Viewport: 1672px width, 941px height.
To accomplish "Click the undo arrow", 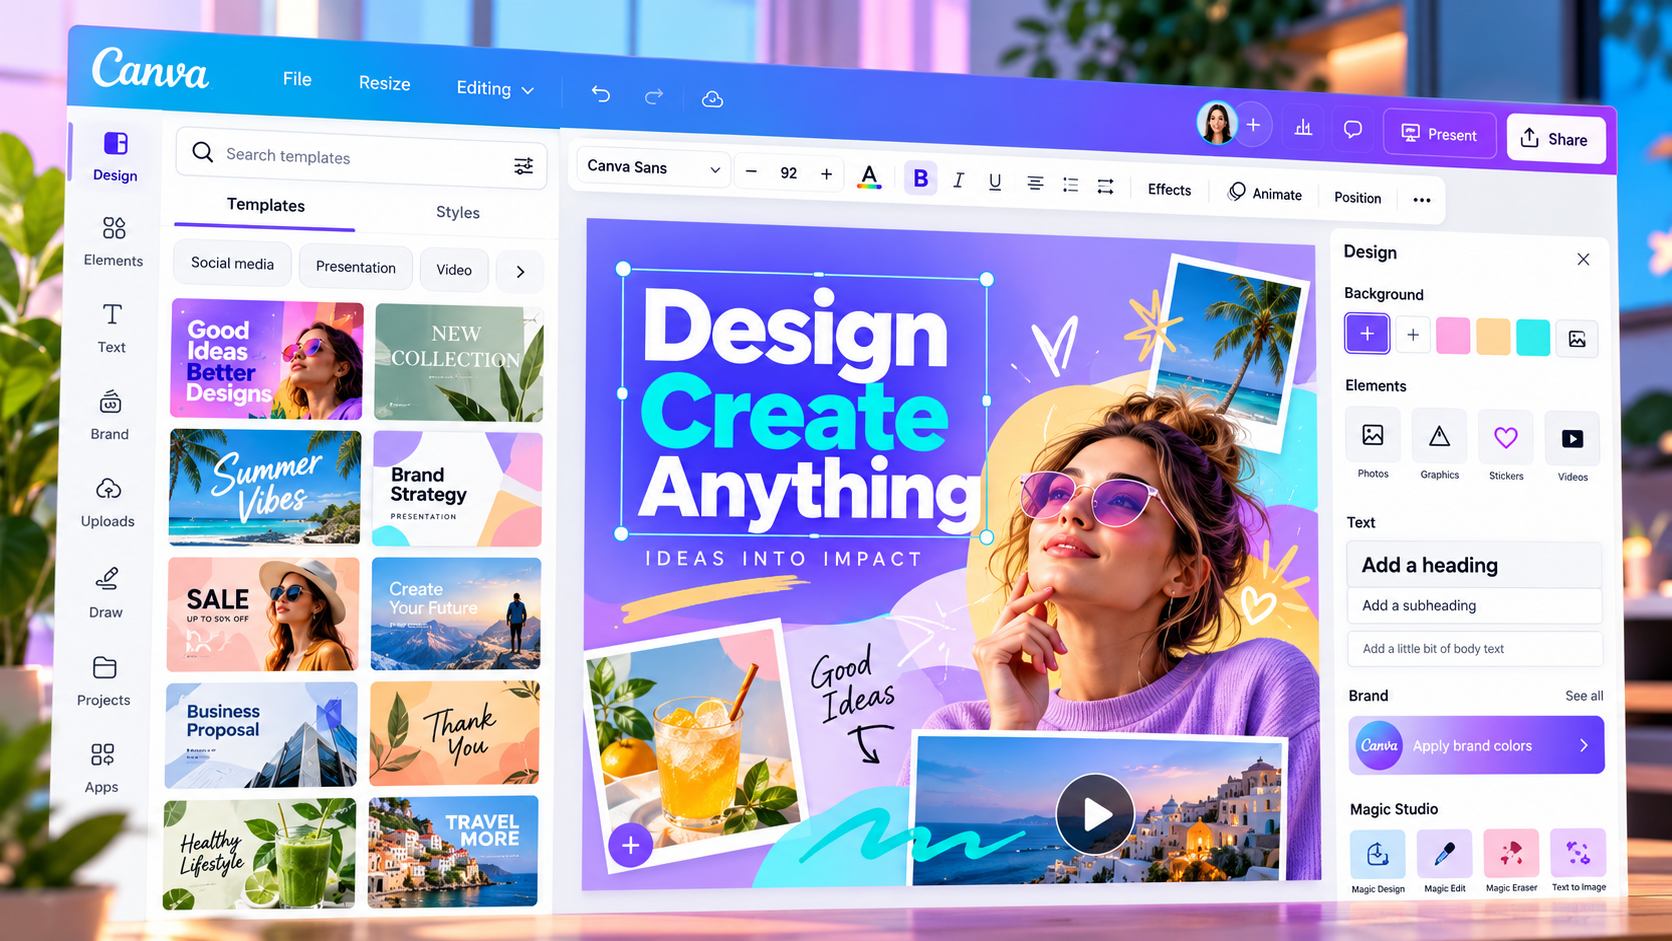I will pos(600,94).
